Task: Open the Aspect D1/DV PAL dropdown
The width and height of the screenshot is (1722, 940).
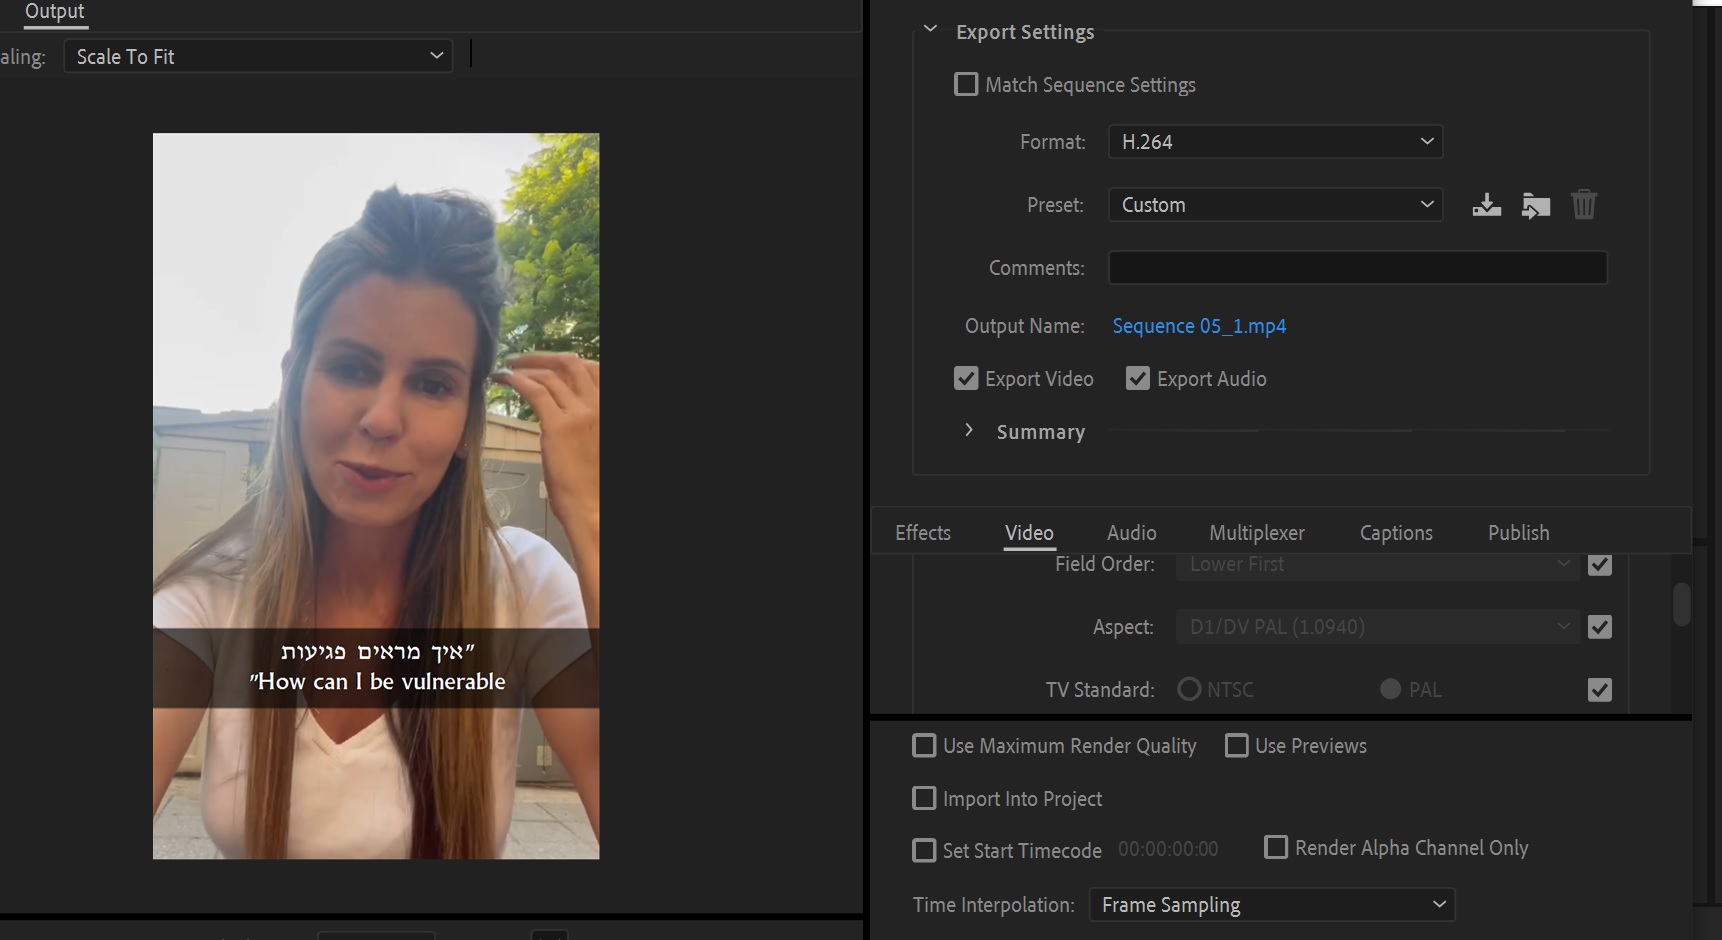Action: point(1378,627)
